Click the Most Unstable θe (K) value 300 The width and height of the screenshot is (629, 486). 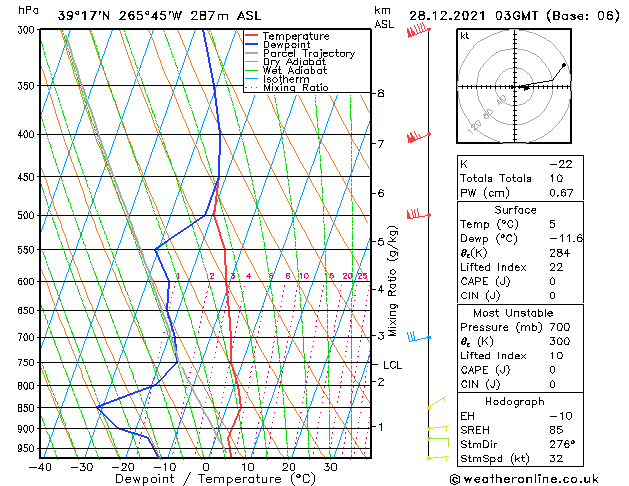pos(560,341)
